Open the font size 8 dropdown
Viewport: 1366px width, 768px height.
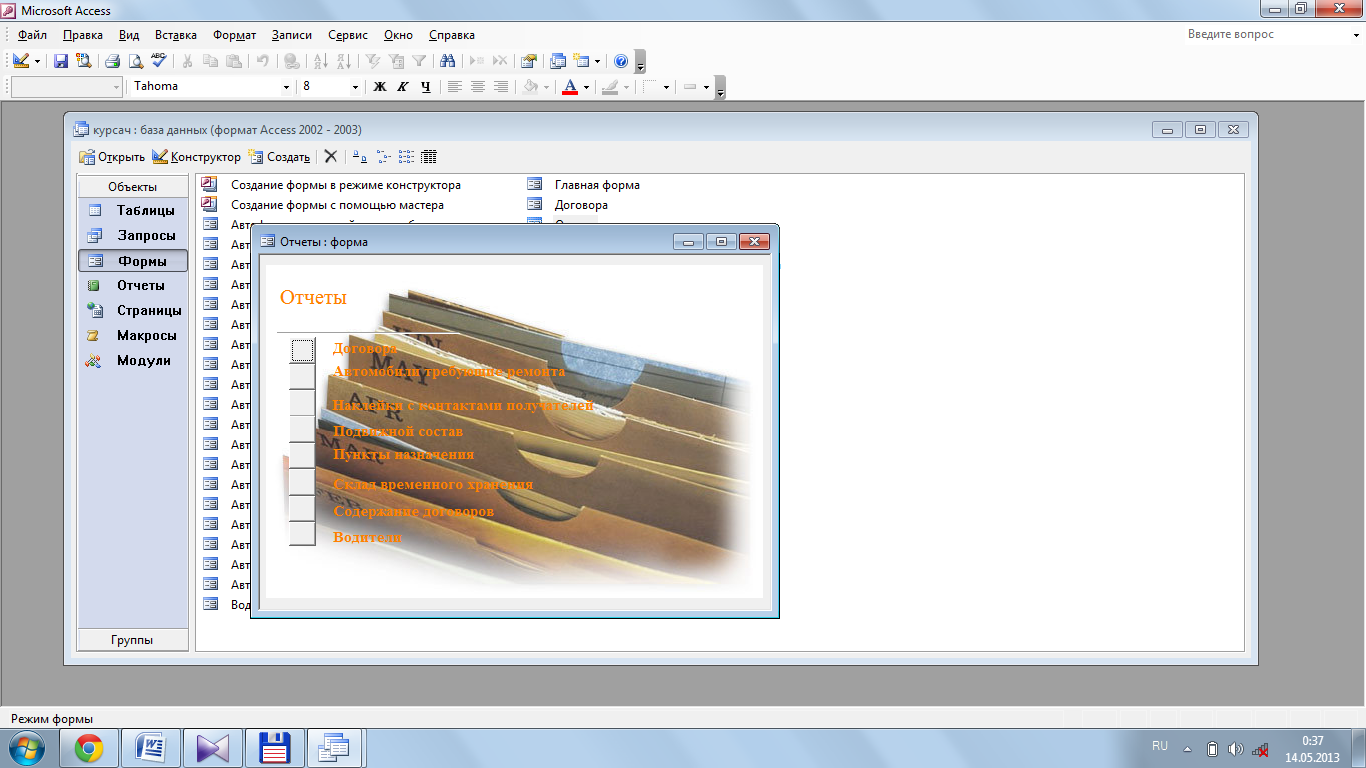tap(355, 87)
